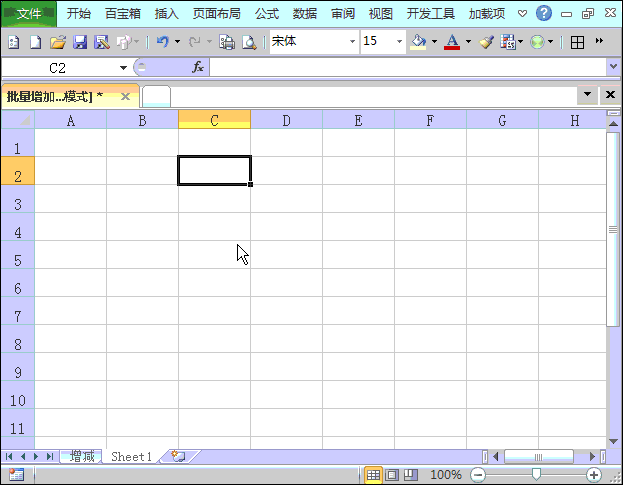This screenshot has width=623, height=485.
Task: Jump to last sheet navigation arrow
Action: click(x=50, y=456)
